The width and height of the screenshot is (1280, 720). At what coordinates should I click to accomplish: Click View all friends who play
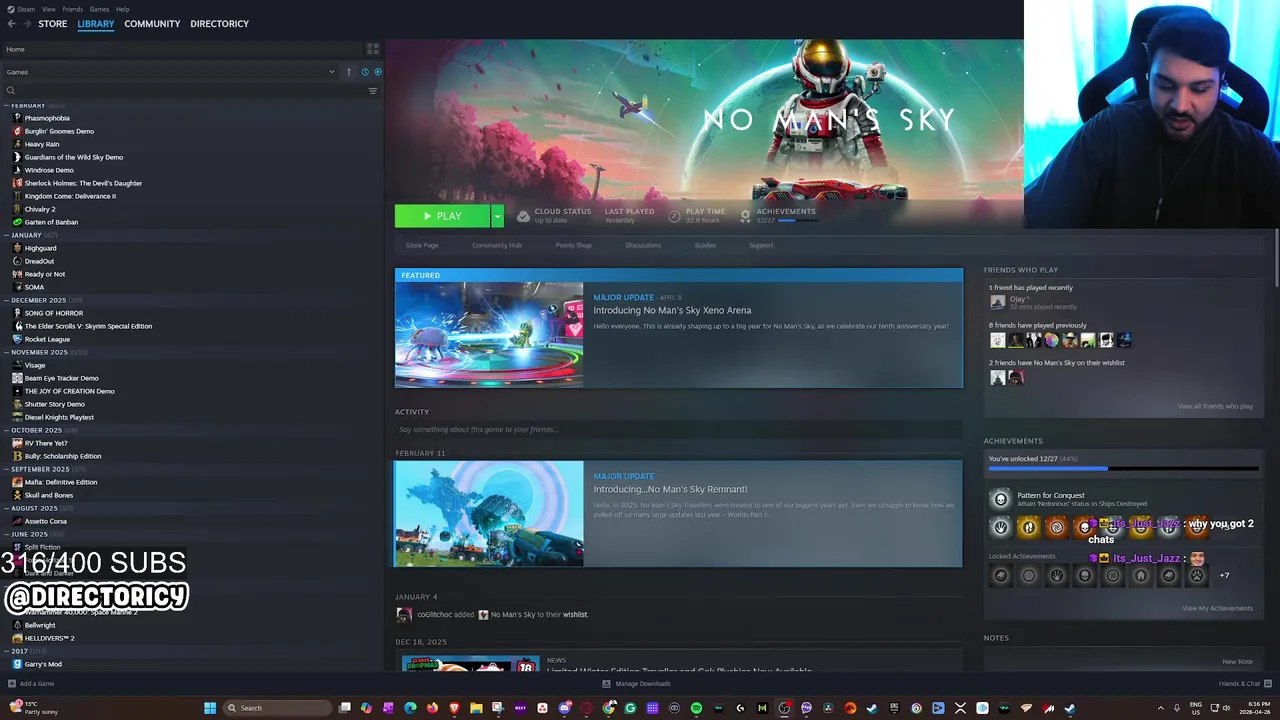pyautogui.click(x=1215, y=406)
